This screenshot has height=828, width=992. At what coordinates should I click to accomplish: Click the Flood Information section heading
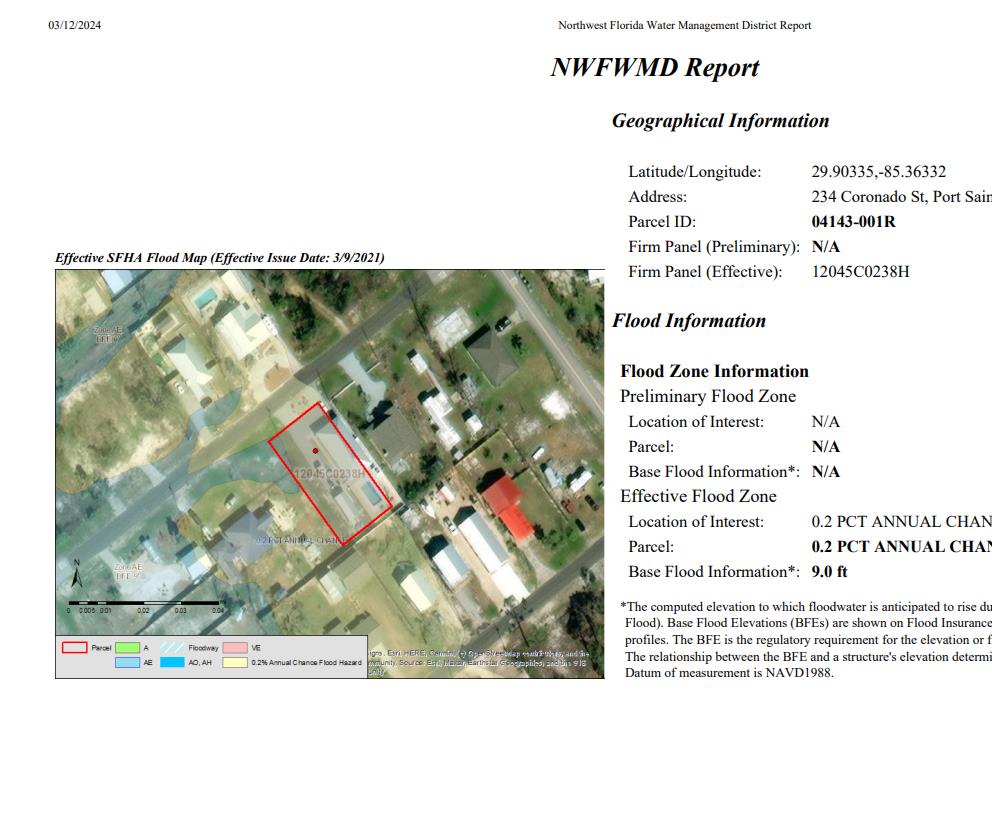pyautogui.click(x=689, y=321)
